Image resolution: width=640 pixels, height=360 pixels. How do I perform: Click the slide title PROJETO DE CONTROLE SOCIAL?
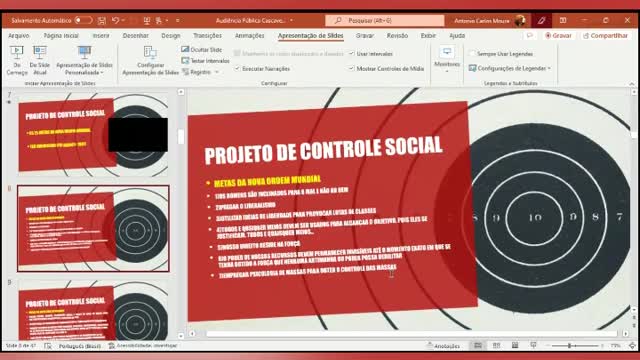(x=323, y=150)
